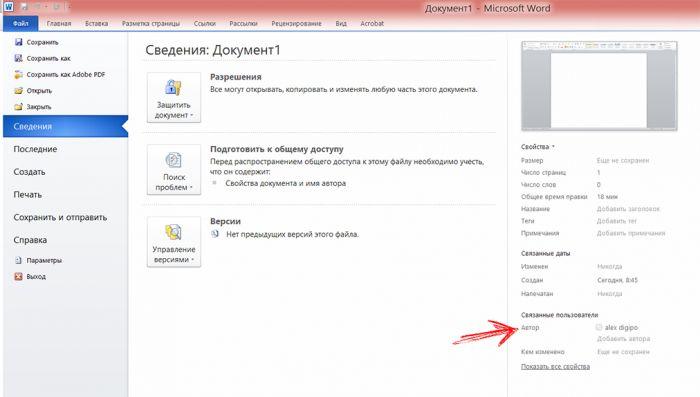Click the Open folder icon in the sidebar
The image size is (700, 397).
pyautogui.click(x=18, y=91)
